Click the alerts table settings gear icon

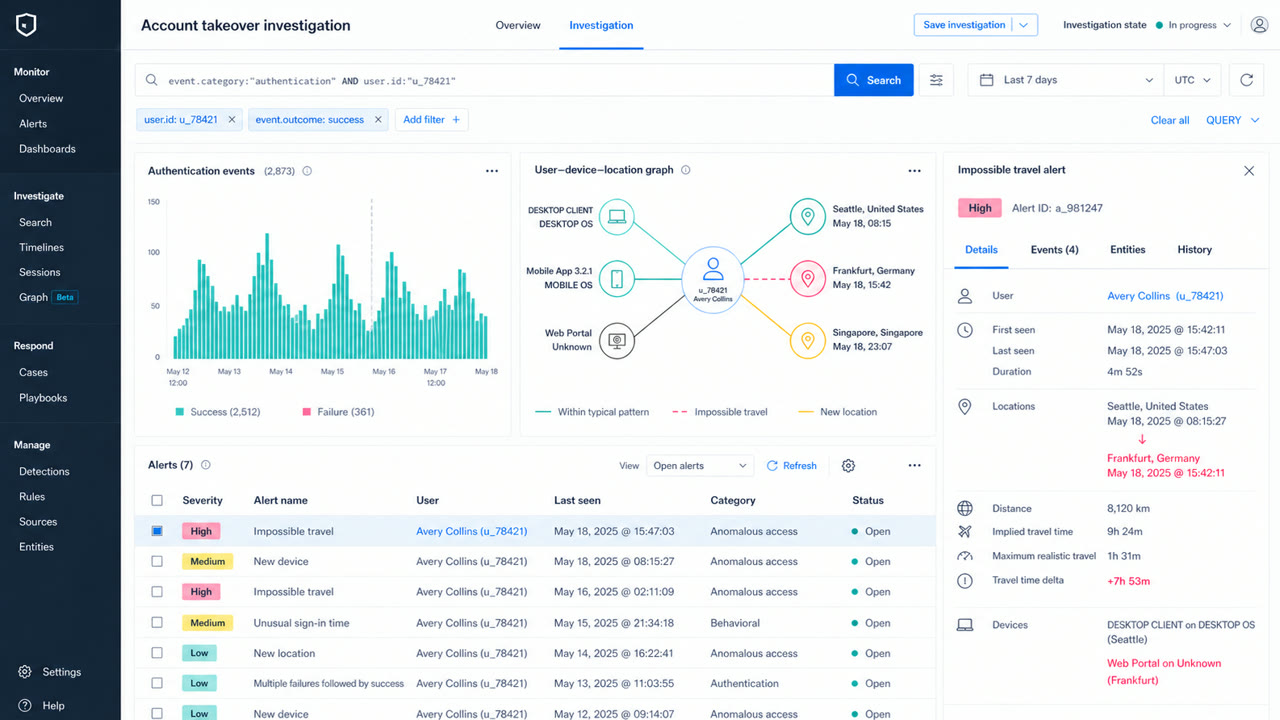tap(848, 466)
